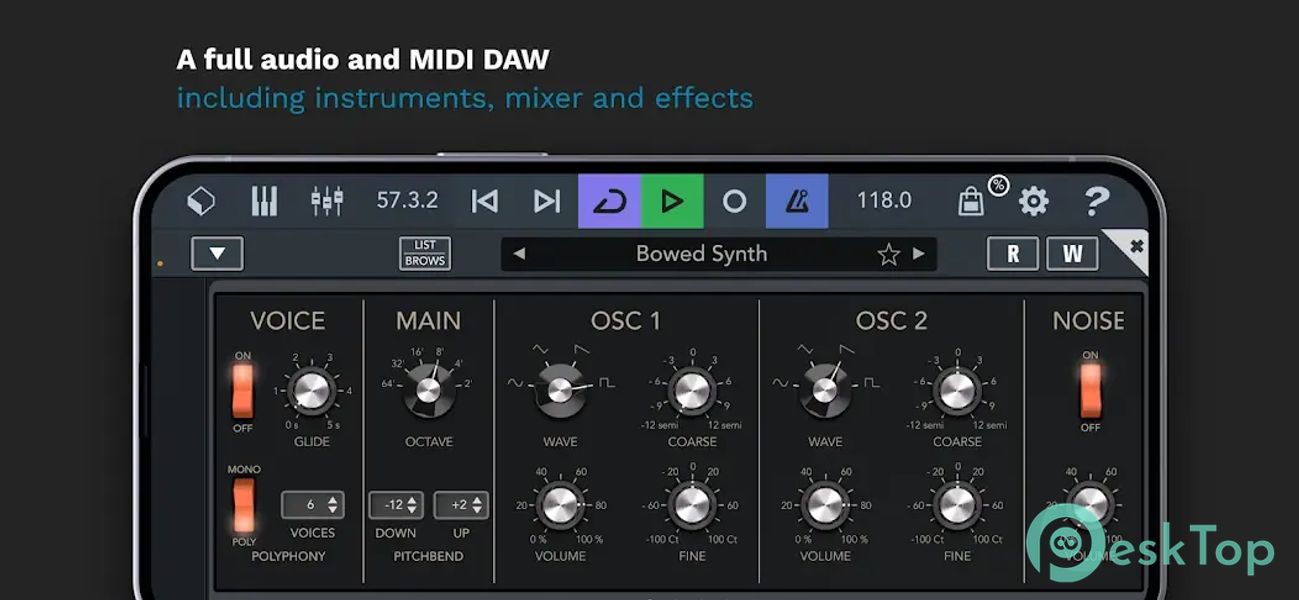Toggle the NOISE ON/OFF switch

pyautogui.click(x=1090, y=391)
